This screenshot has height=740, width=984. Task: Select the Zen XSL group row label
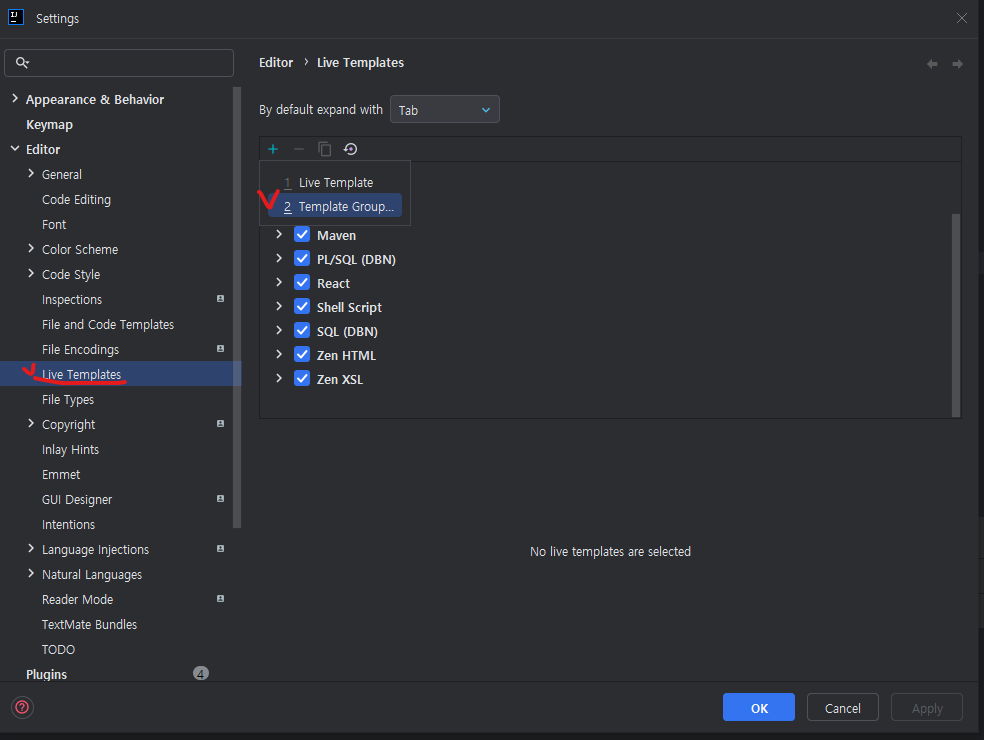tap(340, 380)
